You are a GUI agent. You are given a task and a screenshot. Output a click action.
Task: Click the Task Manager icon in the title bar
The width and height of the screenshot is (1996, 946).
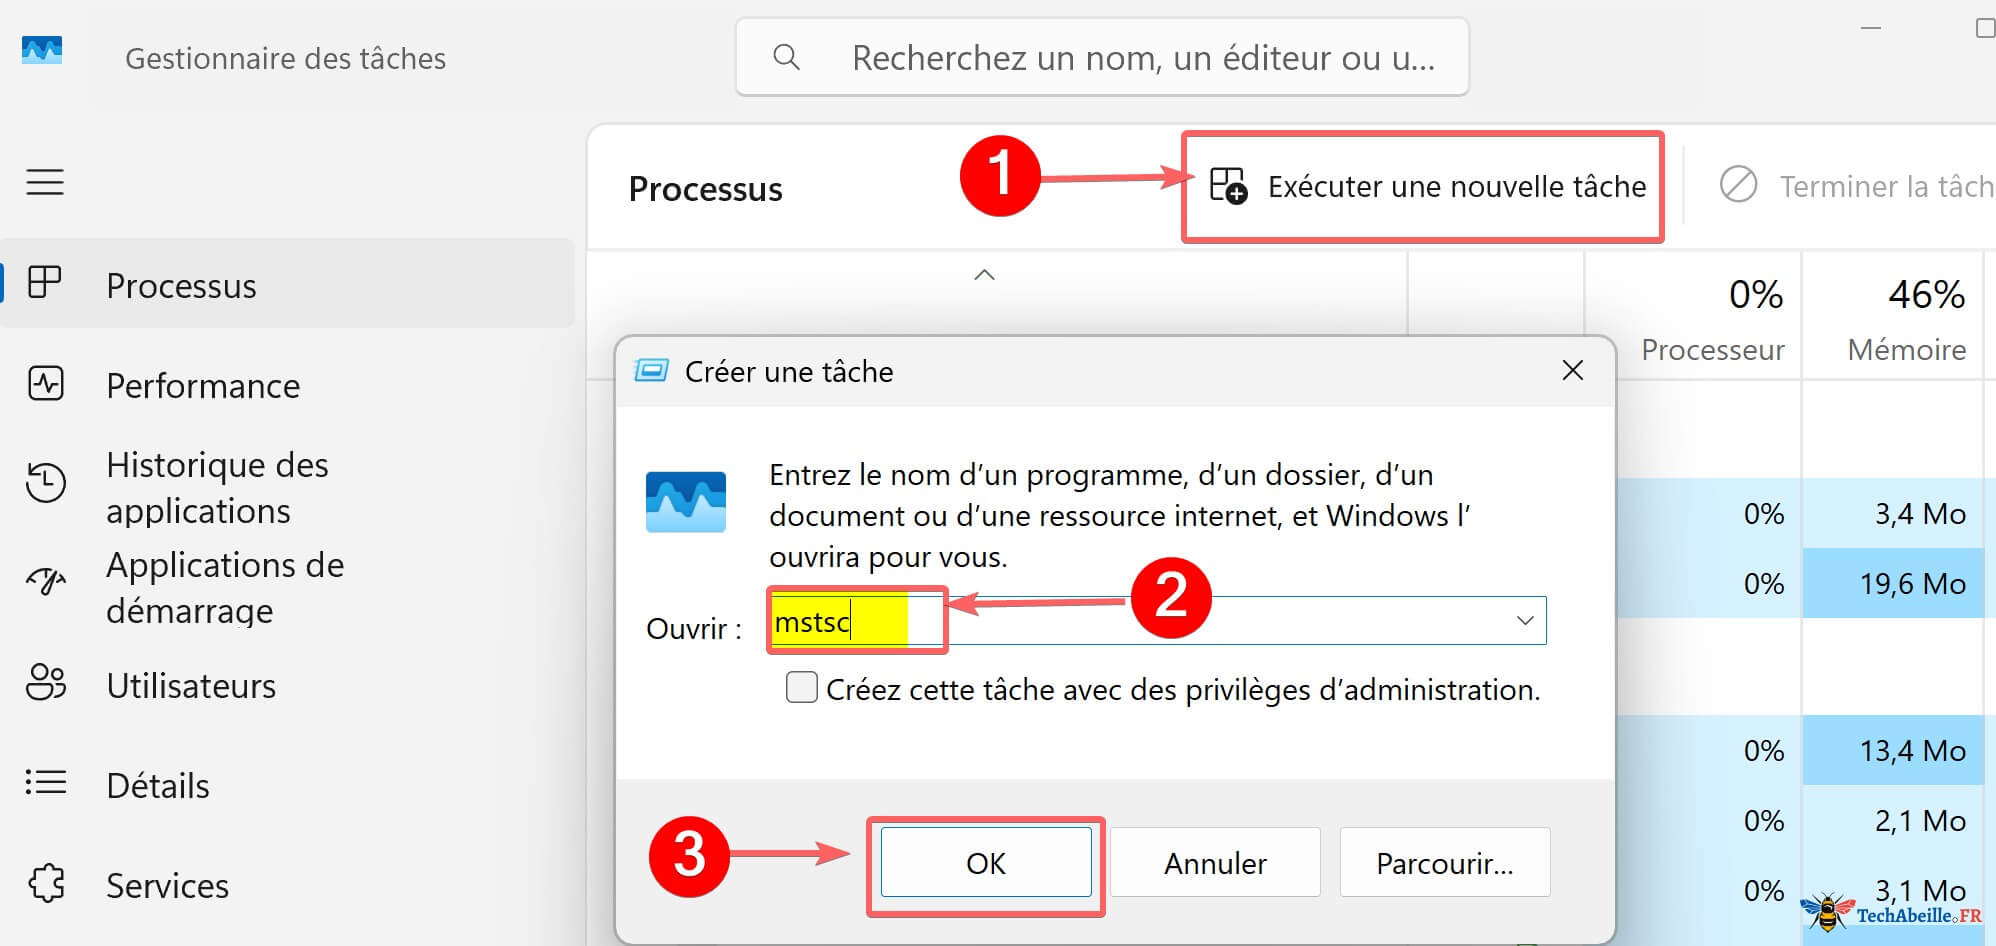pyautogui.click(x=42, y=50)
